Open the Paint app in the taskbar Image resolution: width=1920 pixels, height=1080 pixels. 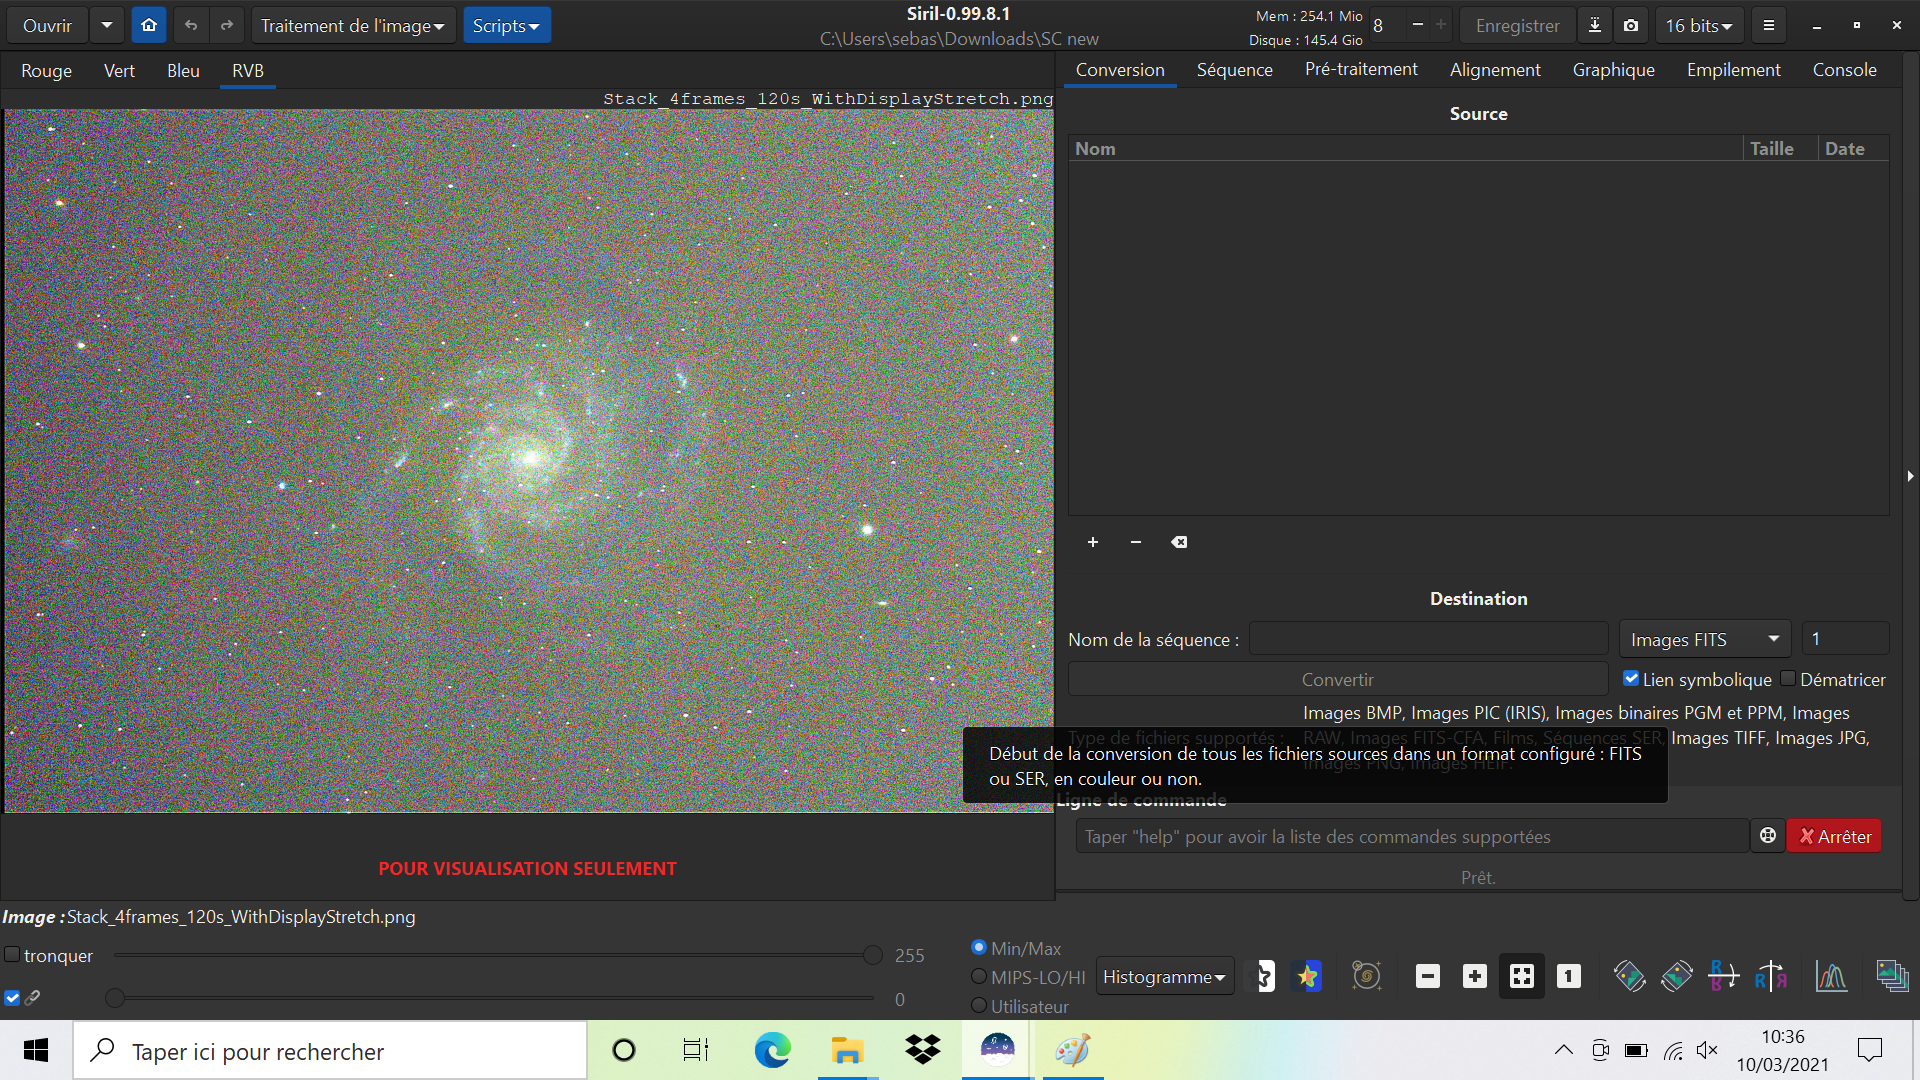click(1072, 1050)
